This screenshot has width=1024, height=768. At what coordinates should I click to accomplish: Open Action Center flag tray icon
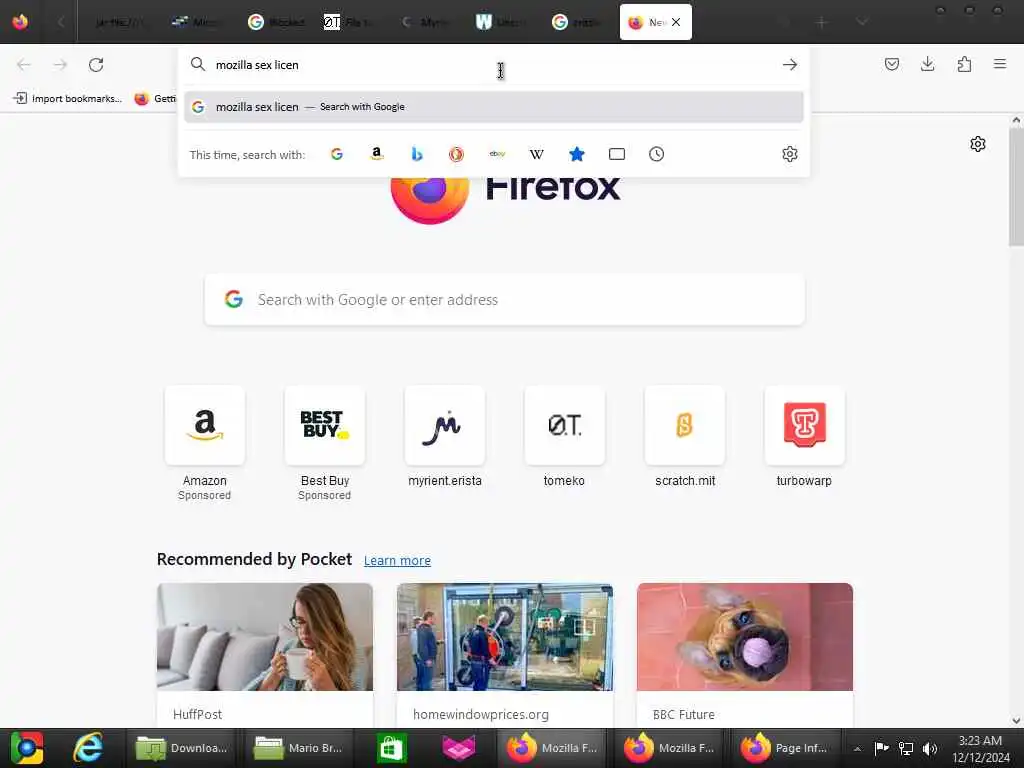(881, 748)
